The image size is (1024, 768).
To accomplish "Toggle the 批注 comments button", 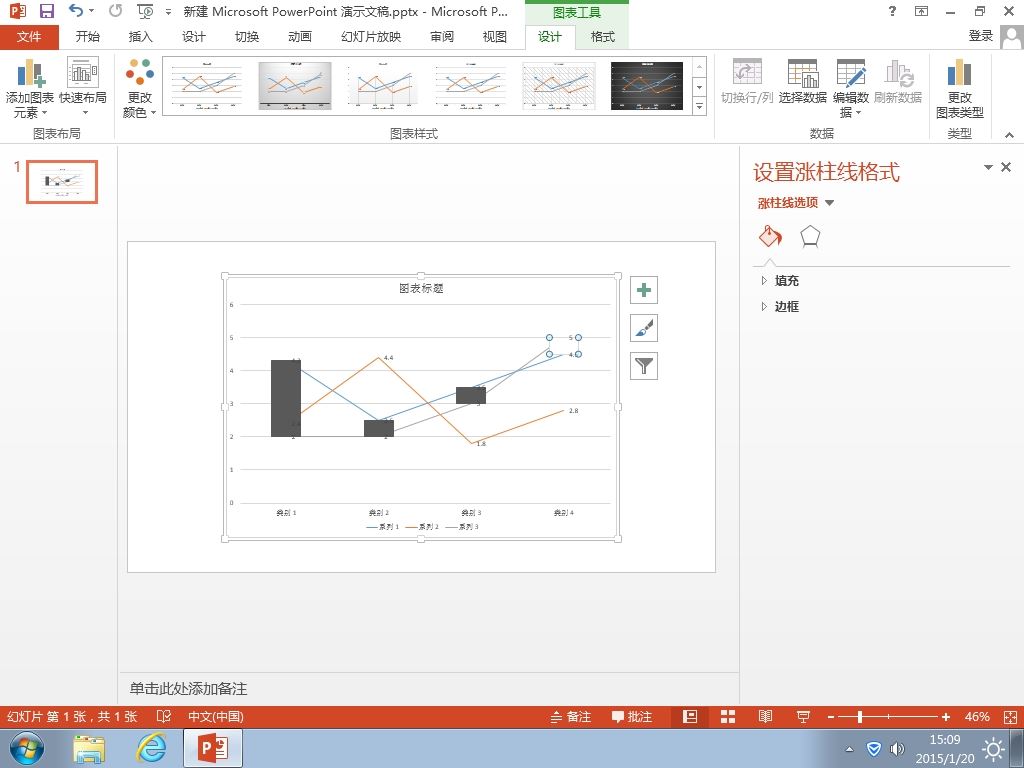I will (x=632, y=717).
